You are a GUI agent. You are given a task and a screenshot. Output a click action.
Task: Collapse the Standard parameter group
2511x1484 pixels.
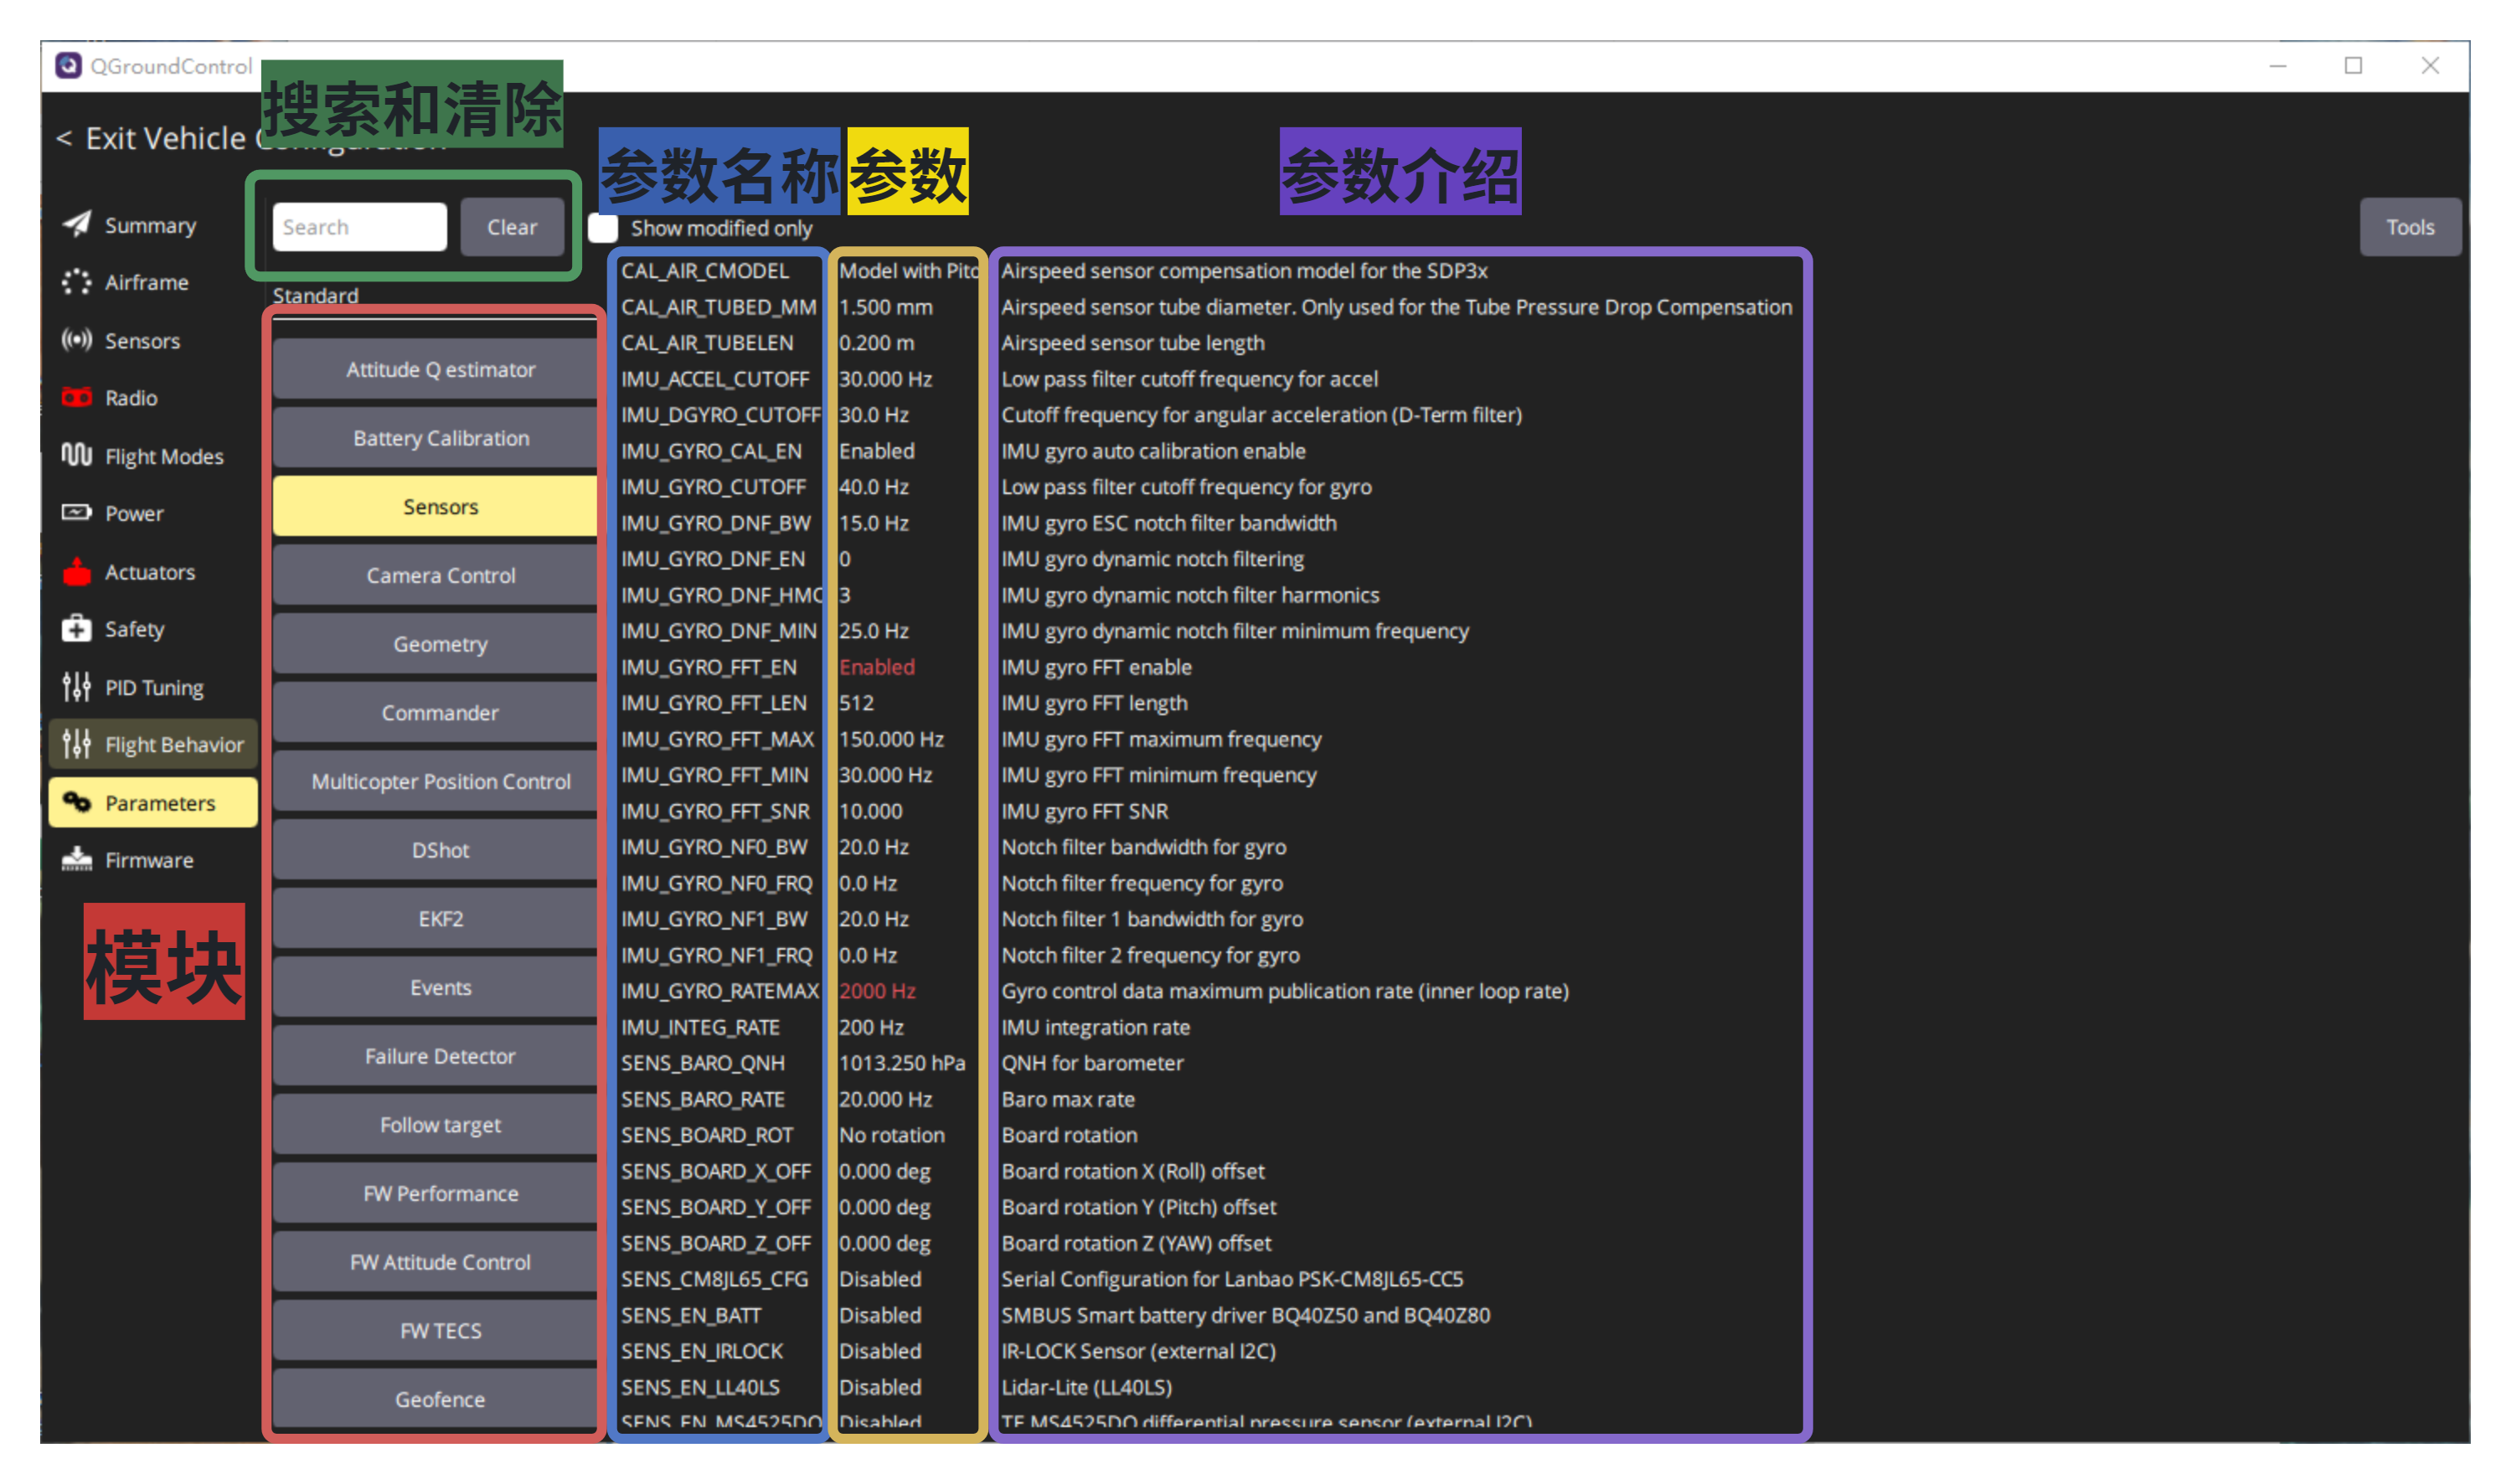316,295
